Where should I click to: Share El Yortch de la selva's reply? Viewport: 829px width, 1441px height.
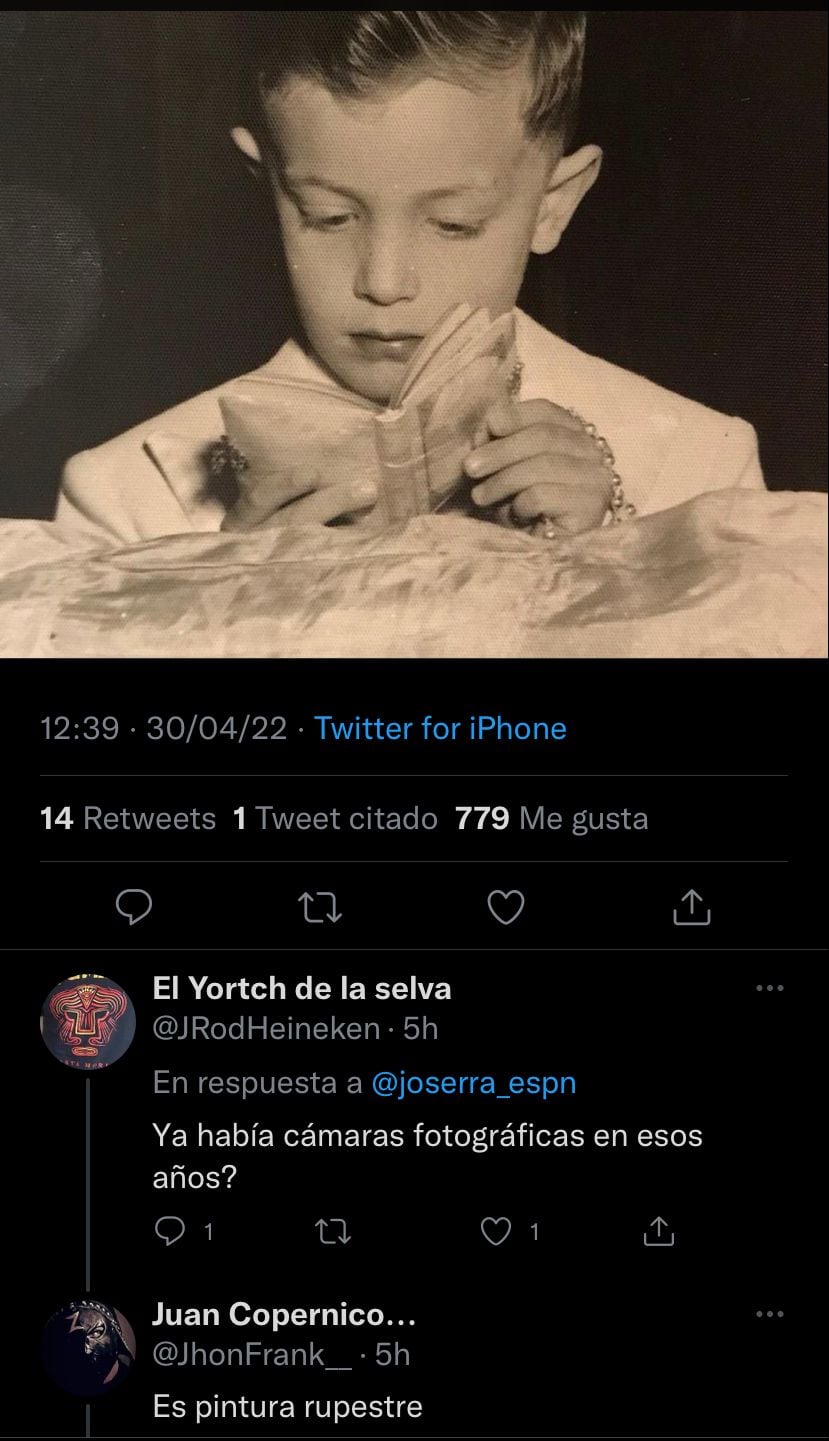pos(658,1233)
